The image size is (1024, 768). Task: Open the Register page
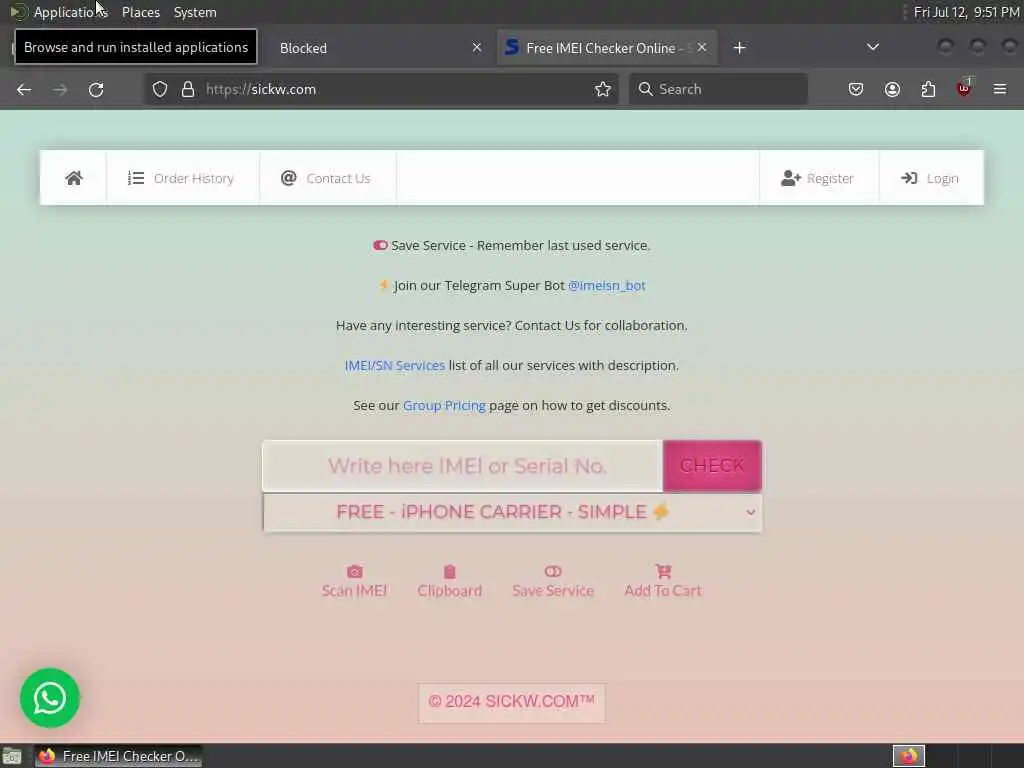pyautogui.click(x=818, y=178)
